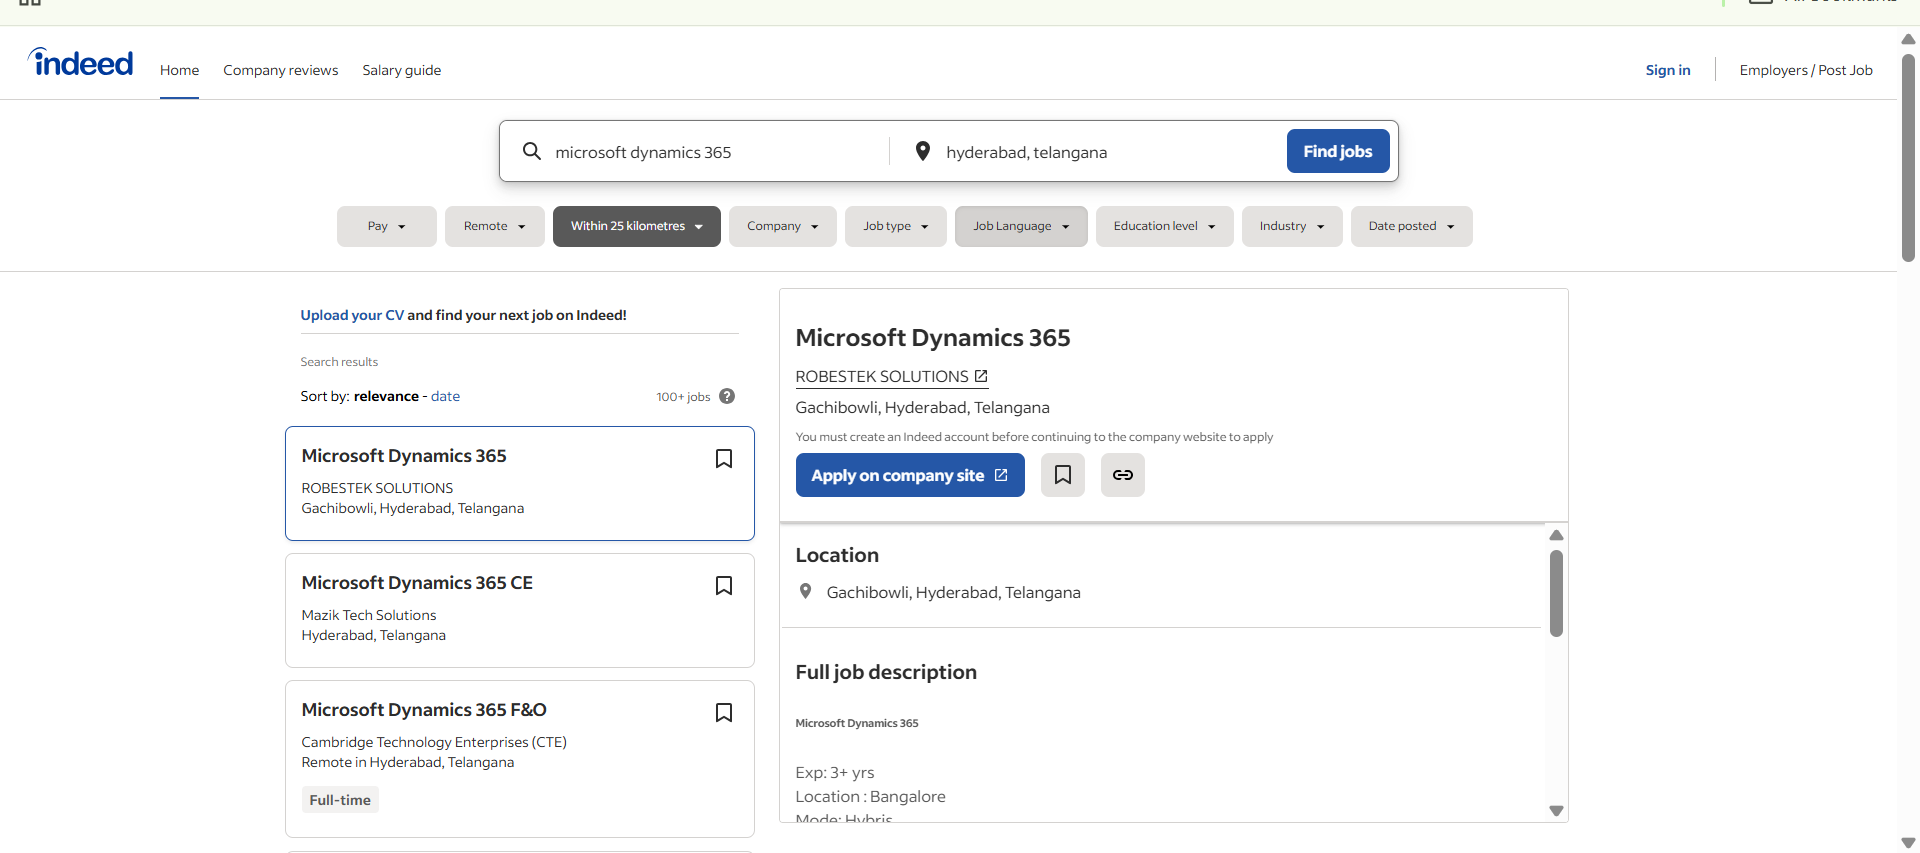Sort results by date

(x=446, y=396)
